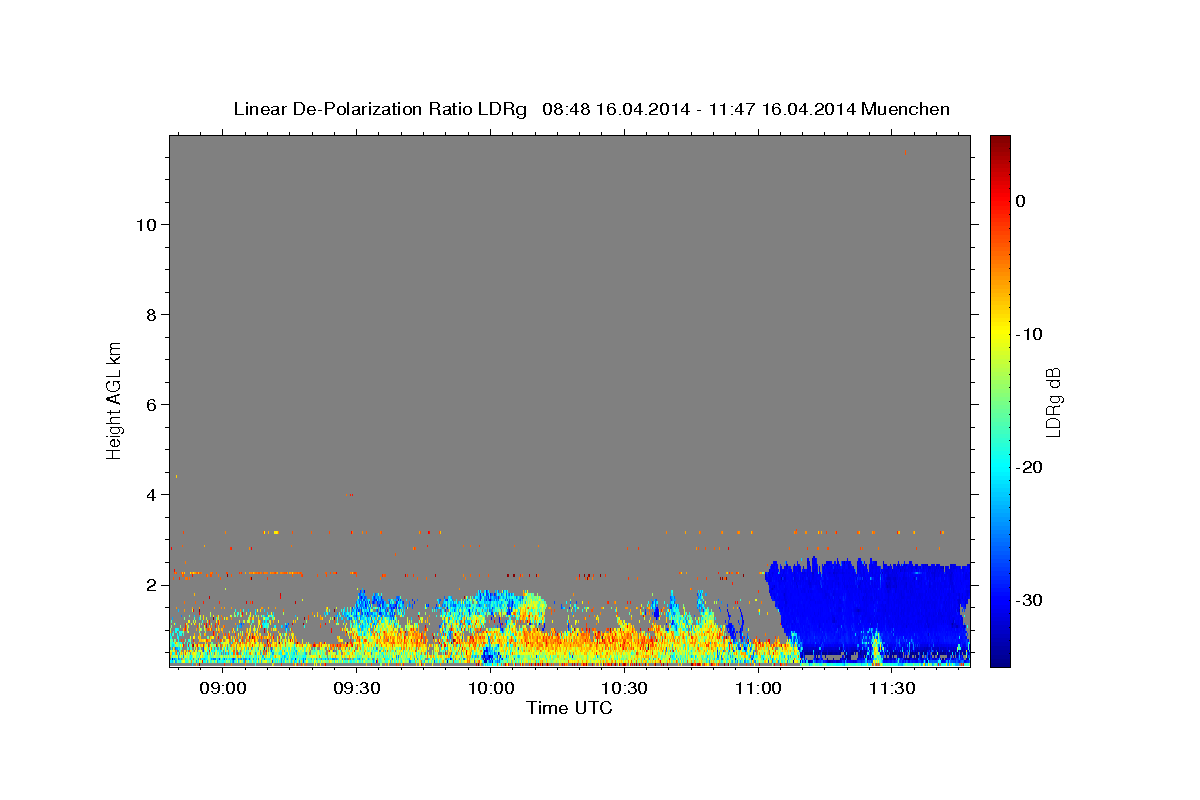Click the 09:30 time tick label

tap(356, 689)
